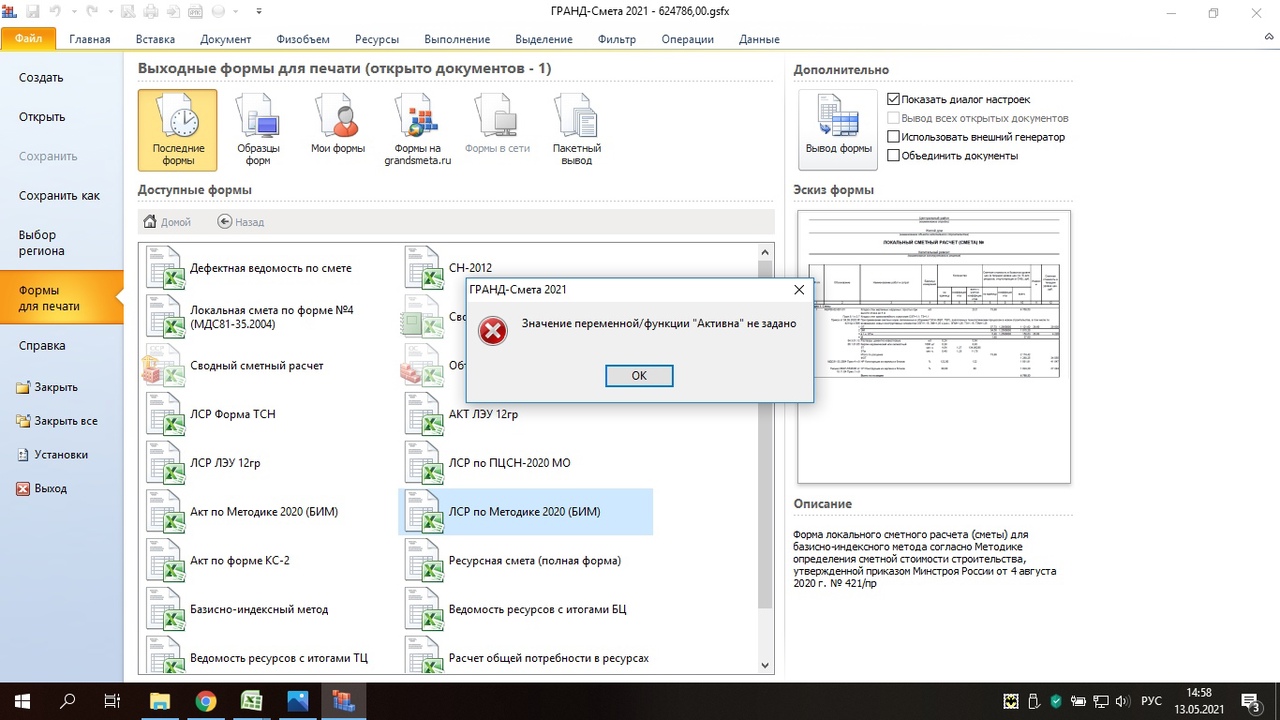The image size is (1280, 720).
Task: Click the form preview thumbnail
Action: pos(933,346)
